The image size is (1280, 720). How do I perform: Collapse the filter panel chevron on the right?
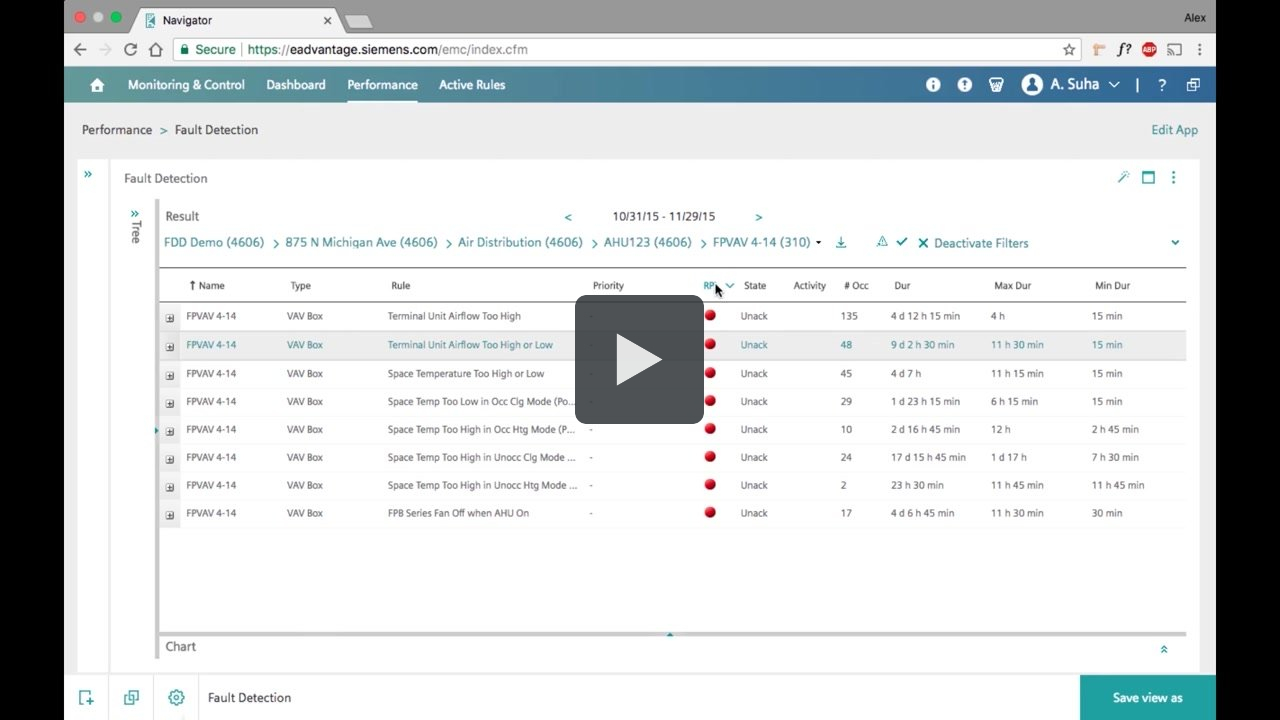pyautogui.click(x=1175, y=242)
